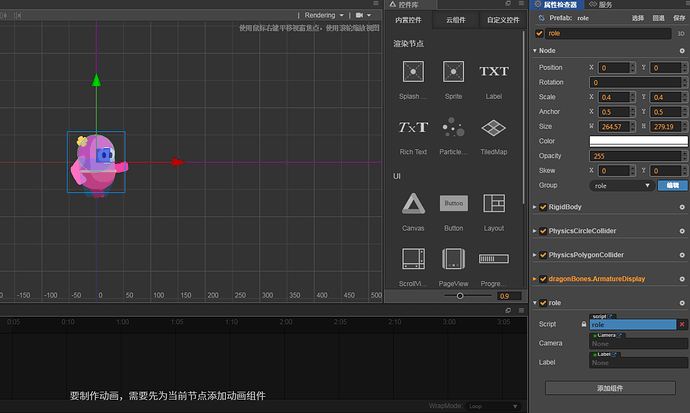690x413 pixels.
Task: Open PhysicsPolygonCollider settings gear
Action: [682, 255]
